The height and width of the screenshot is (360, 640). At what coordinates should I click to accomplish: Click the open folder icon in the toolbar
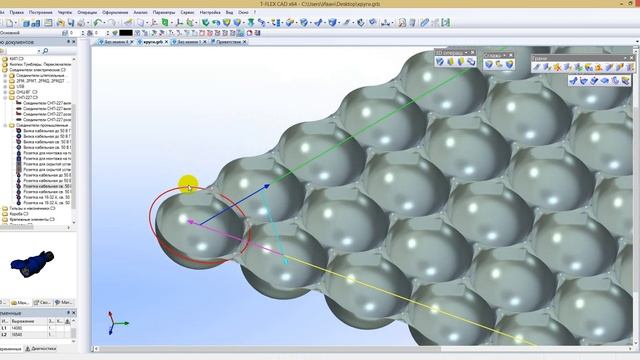coord(61,23)
